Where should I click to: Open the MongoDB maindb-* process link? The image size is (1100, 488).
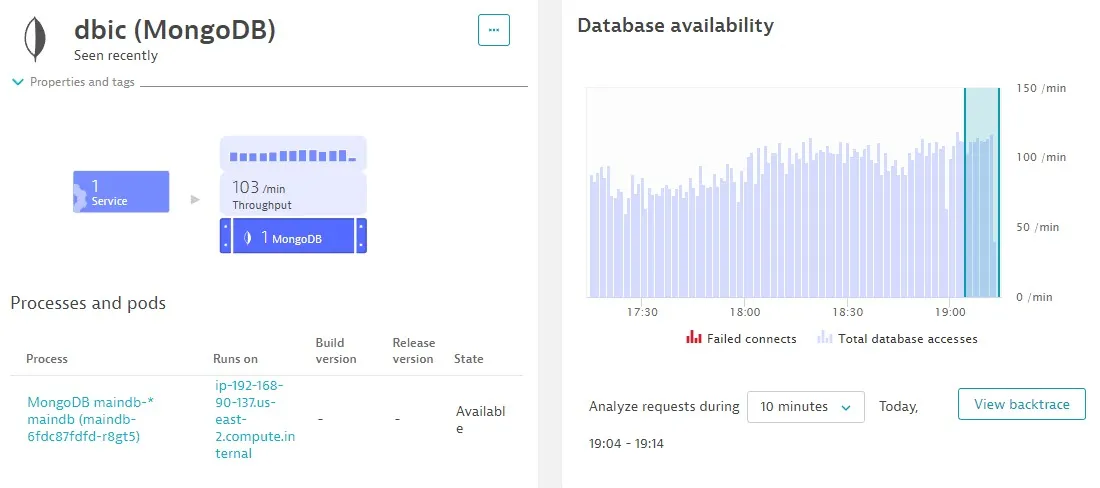pos(90,419)
